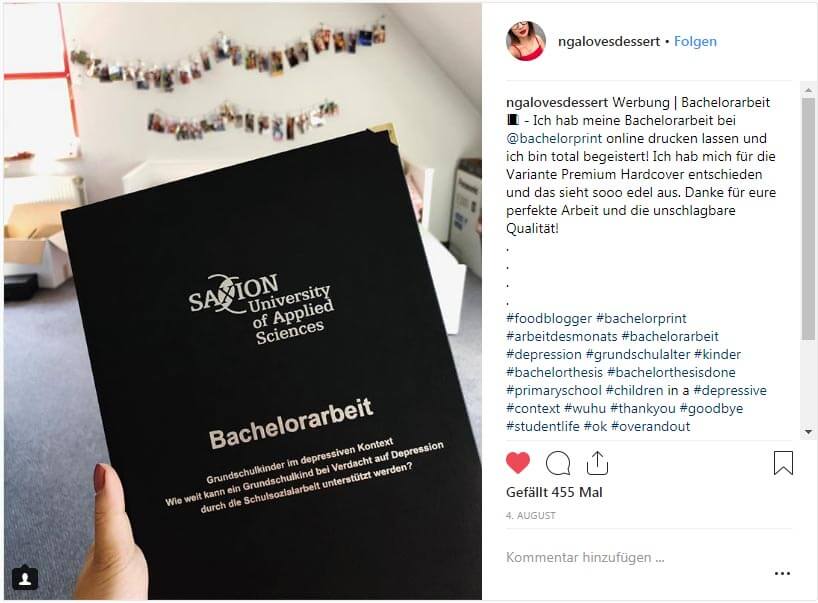Open the #foodblogger hashtag

[x=549, y=318]
